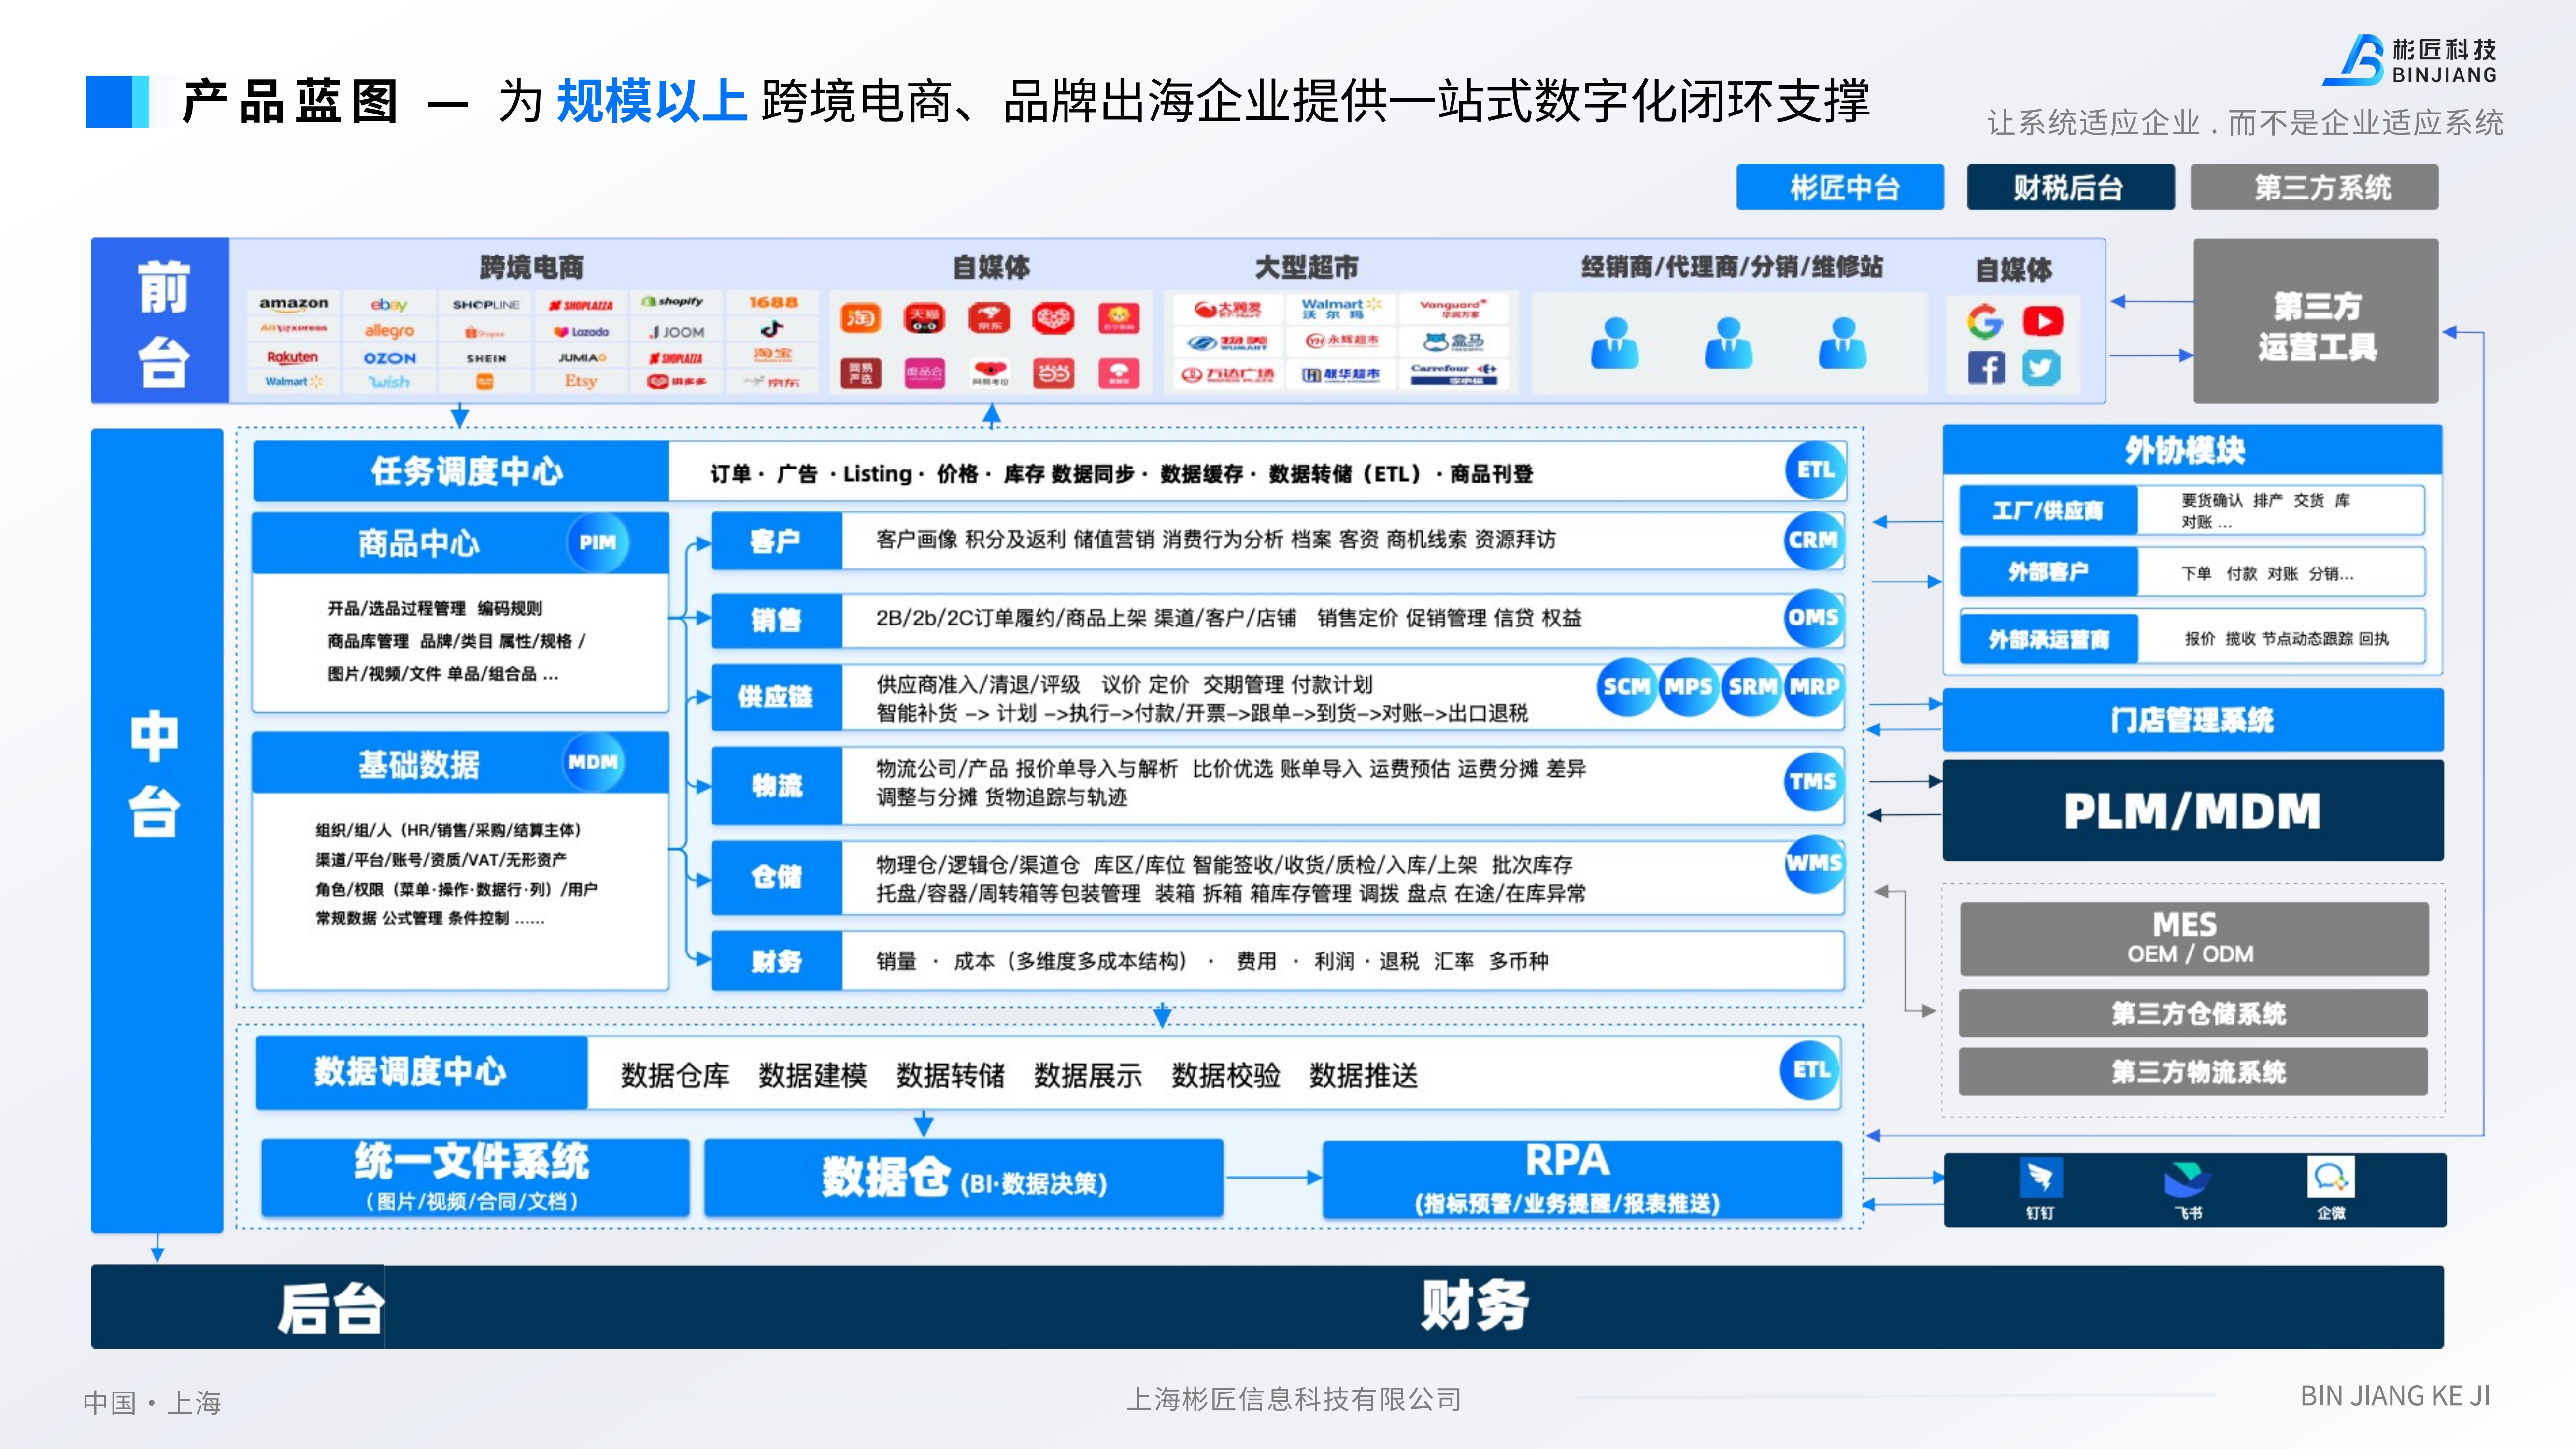This screenshot has height=1449, width=2576.
Task: Click the Twitter bird icon
Action: 2041,368
